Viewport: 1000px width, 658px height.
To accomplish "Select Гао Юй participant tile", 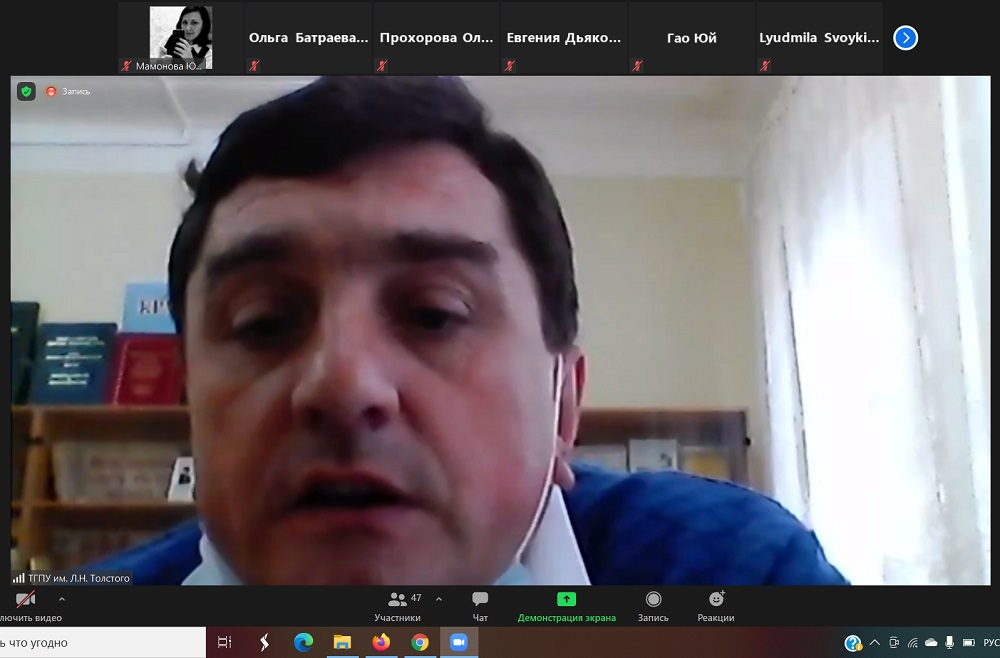I will click(x=691, y=38).
